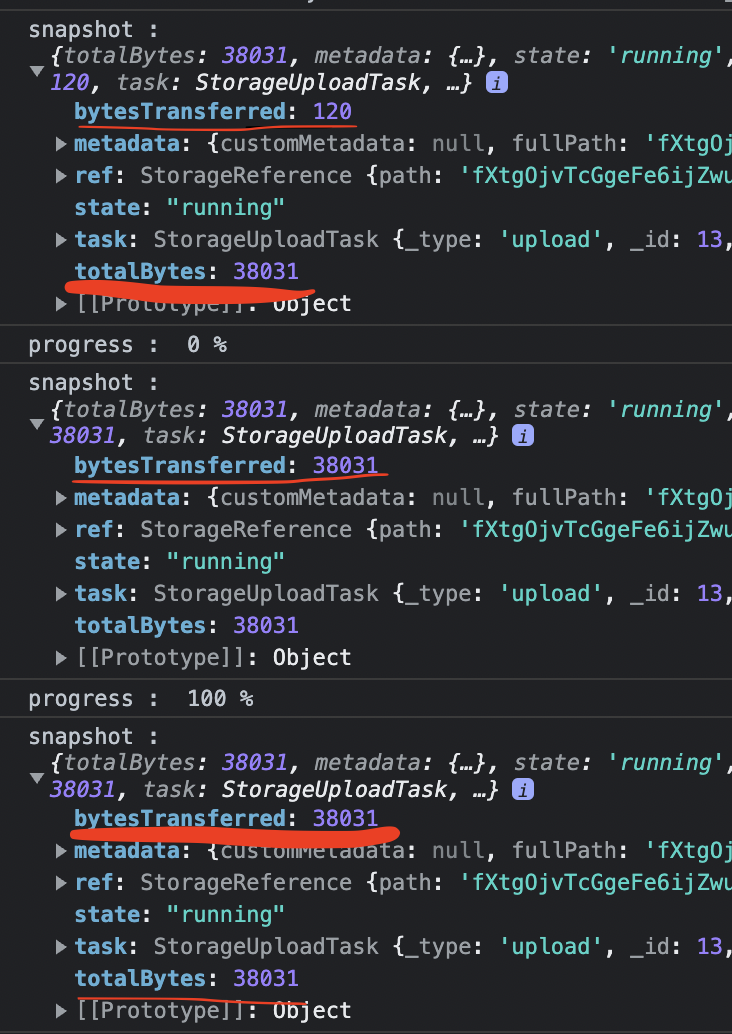This screenshot has width=732, height=1034.
Task: Expand [[Prototype]] in the 120-byte snapshot
Action: click(x=61, y=303)
